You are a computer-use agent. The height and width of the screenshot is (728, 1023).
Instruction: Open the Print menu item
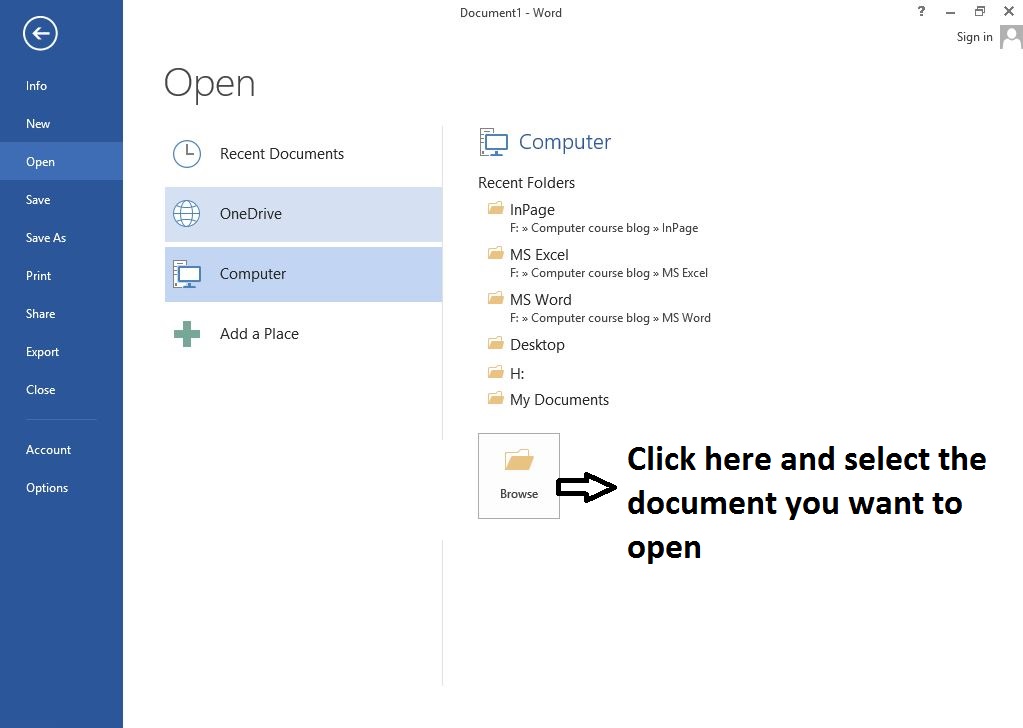[38, 275]
